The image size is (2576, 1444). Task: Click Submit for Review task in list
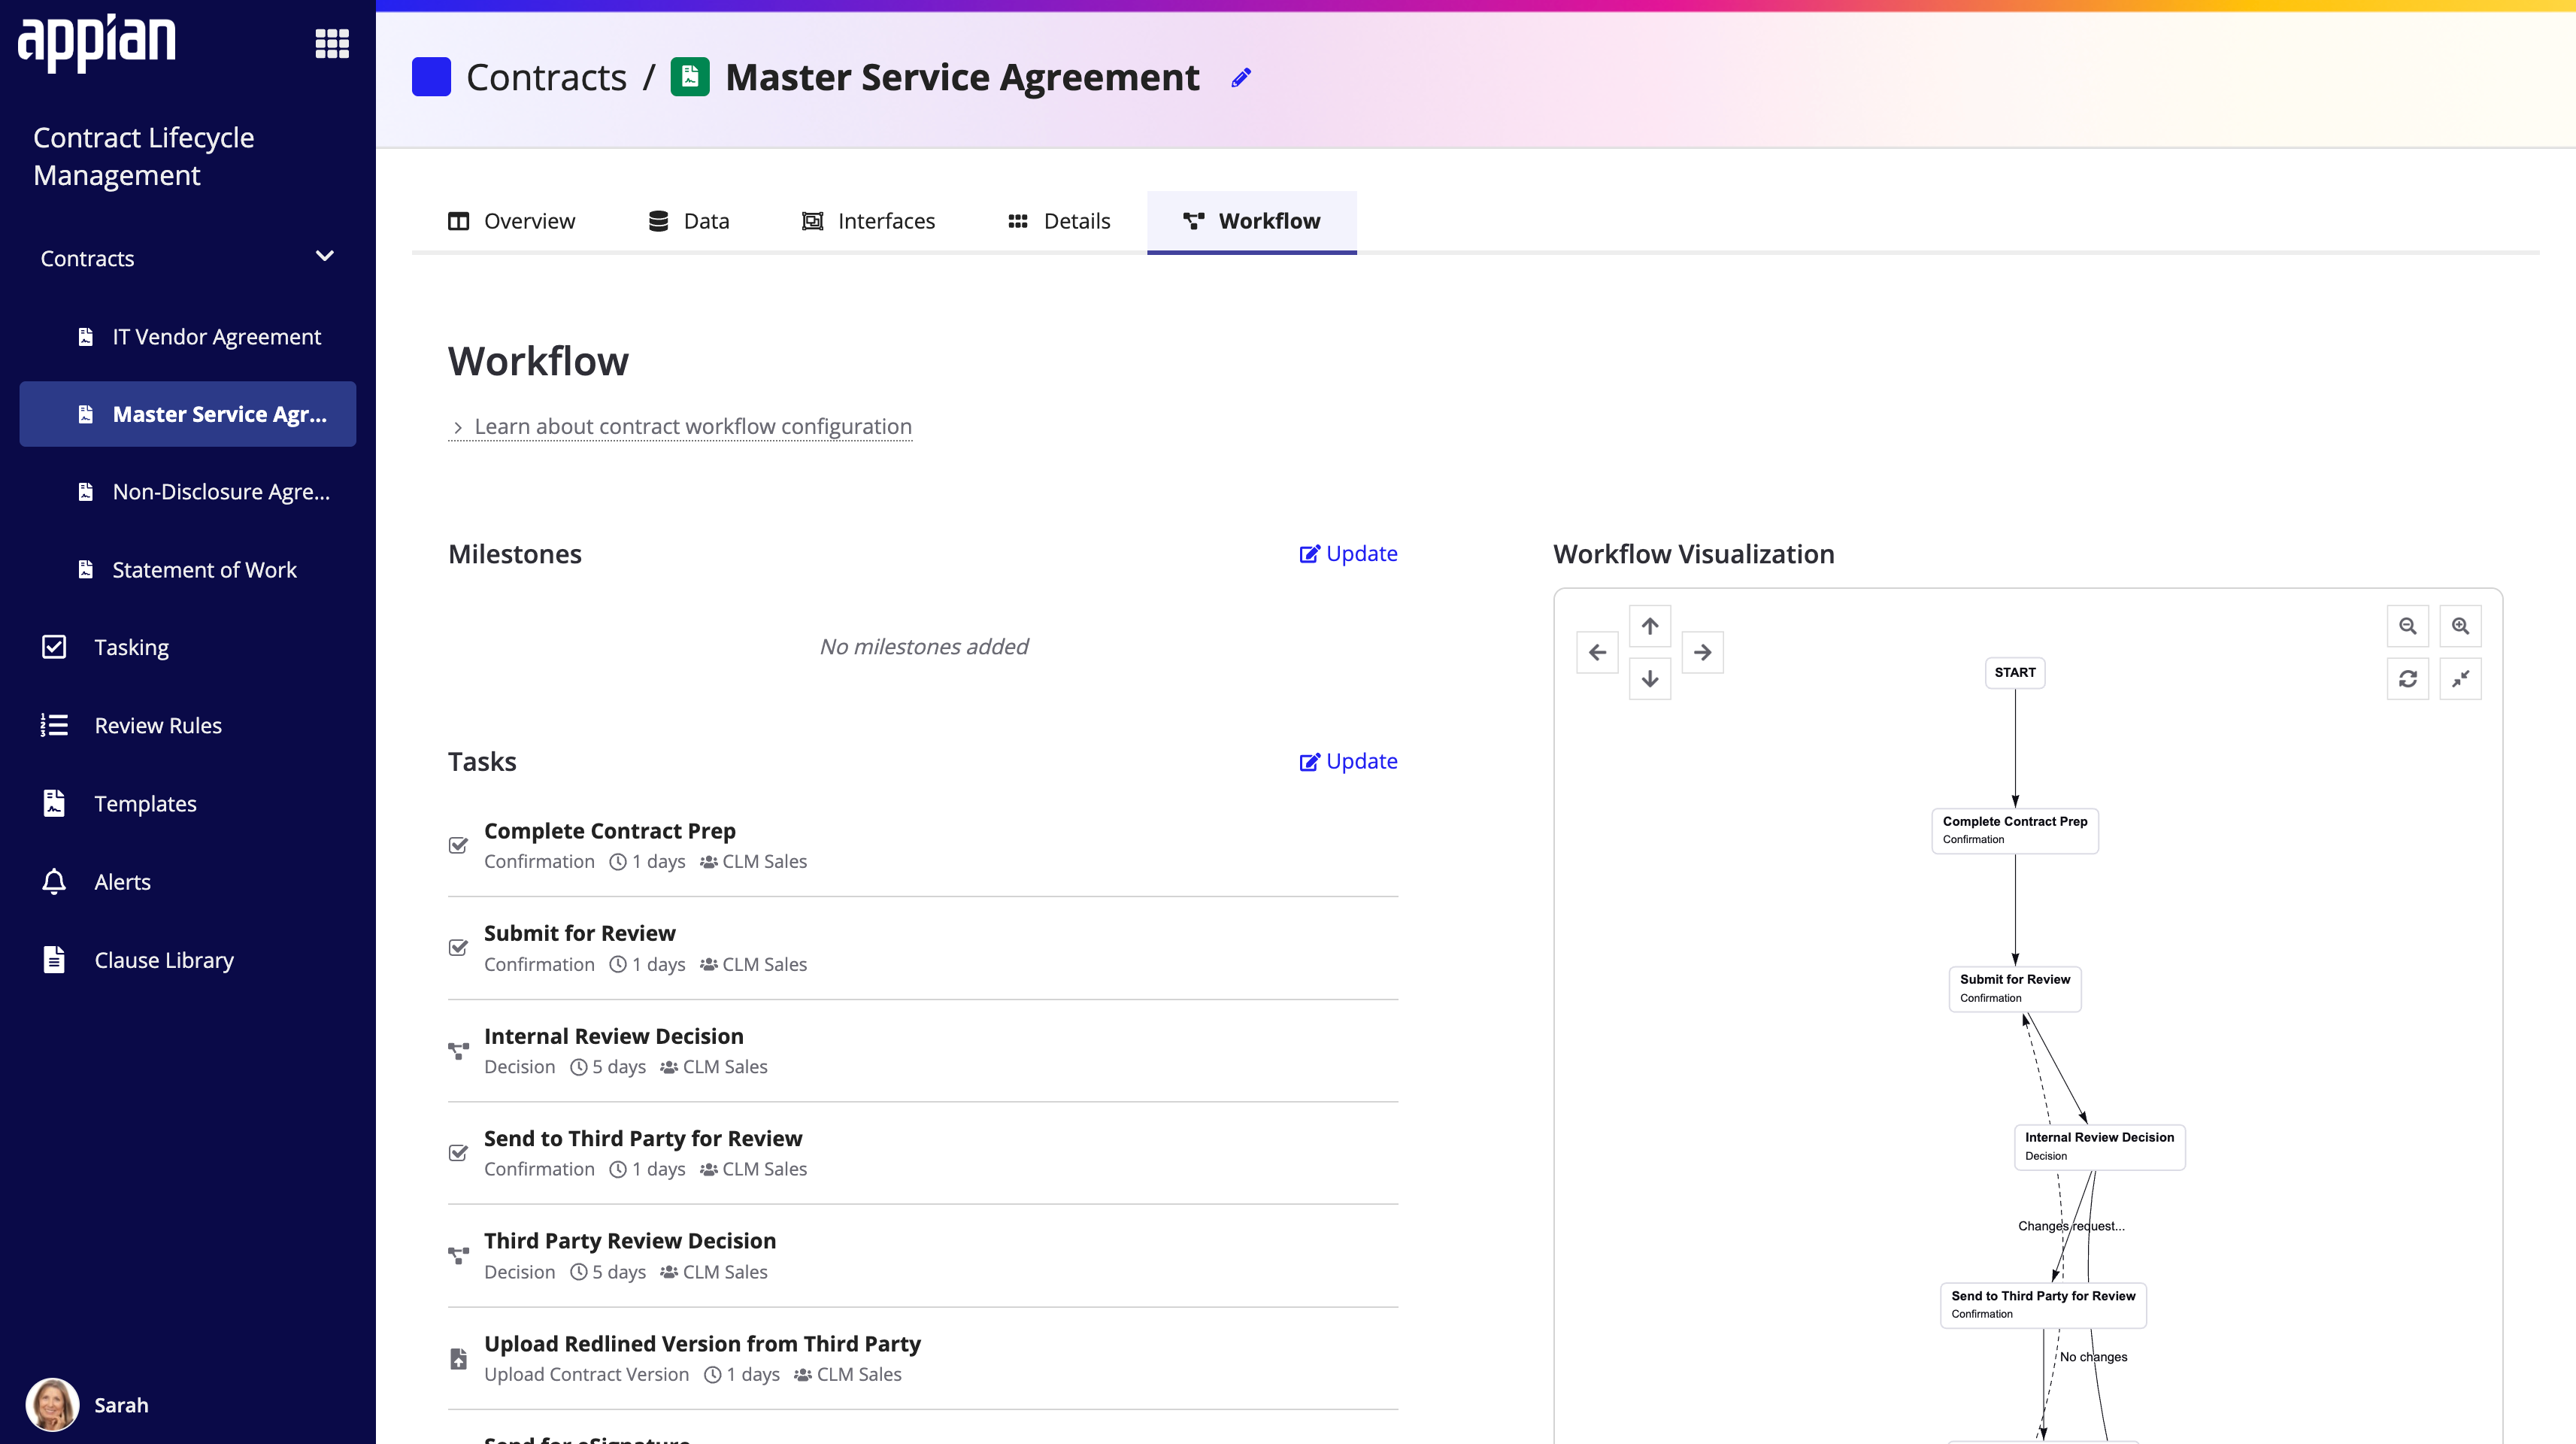tap(923, 948)
